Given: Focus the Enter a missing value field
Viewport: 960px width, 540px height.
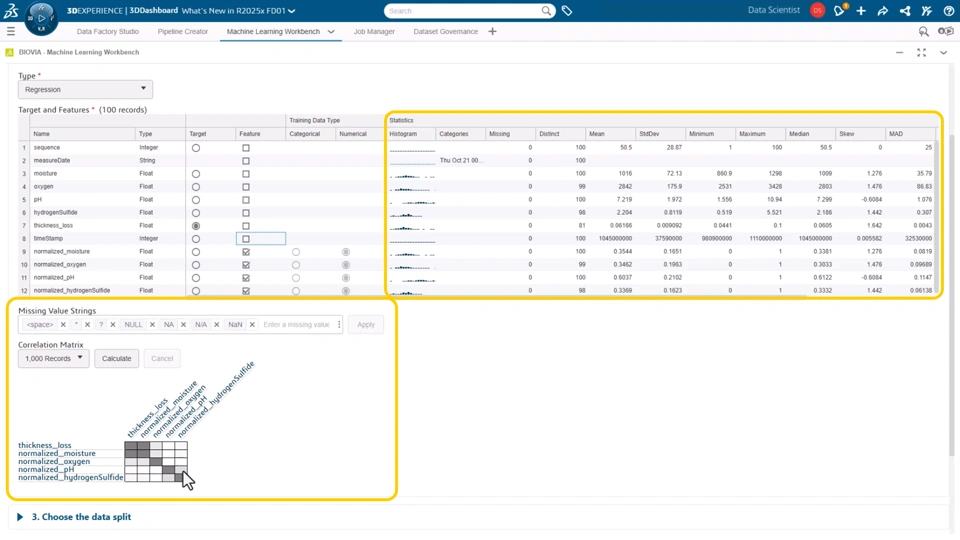Looking at the screenshot, I should pos(296,324).
